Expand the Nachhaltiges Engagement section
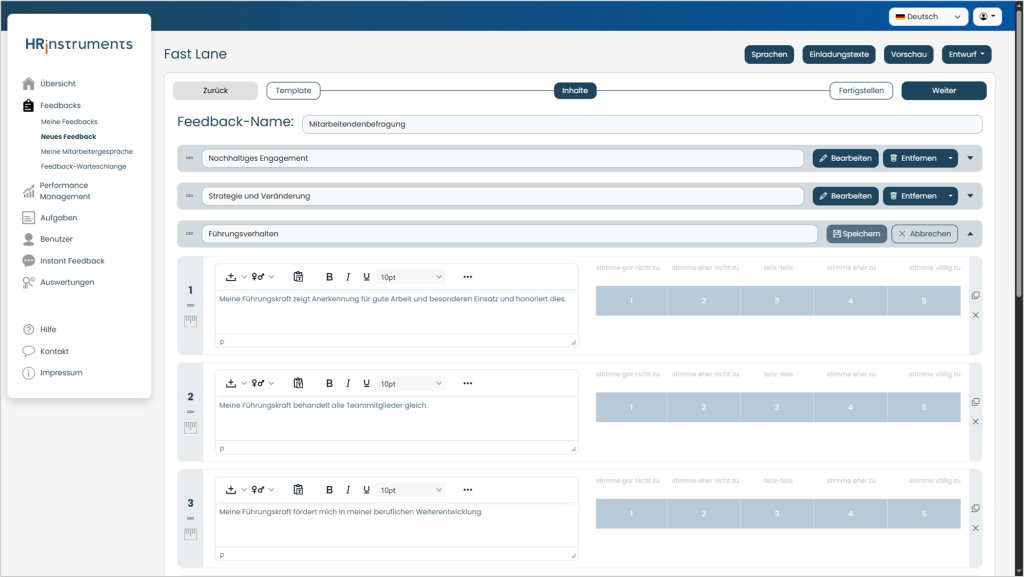1024x577 pixels. (x=970, y=158)
